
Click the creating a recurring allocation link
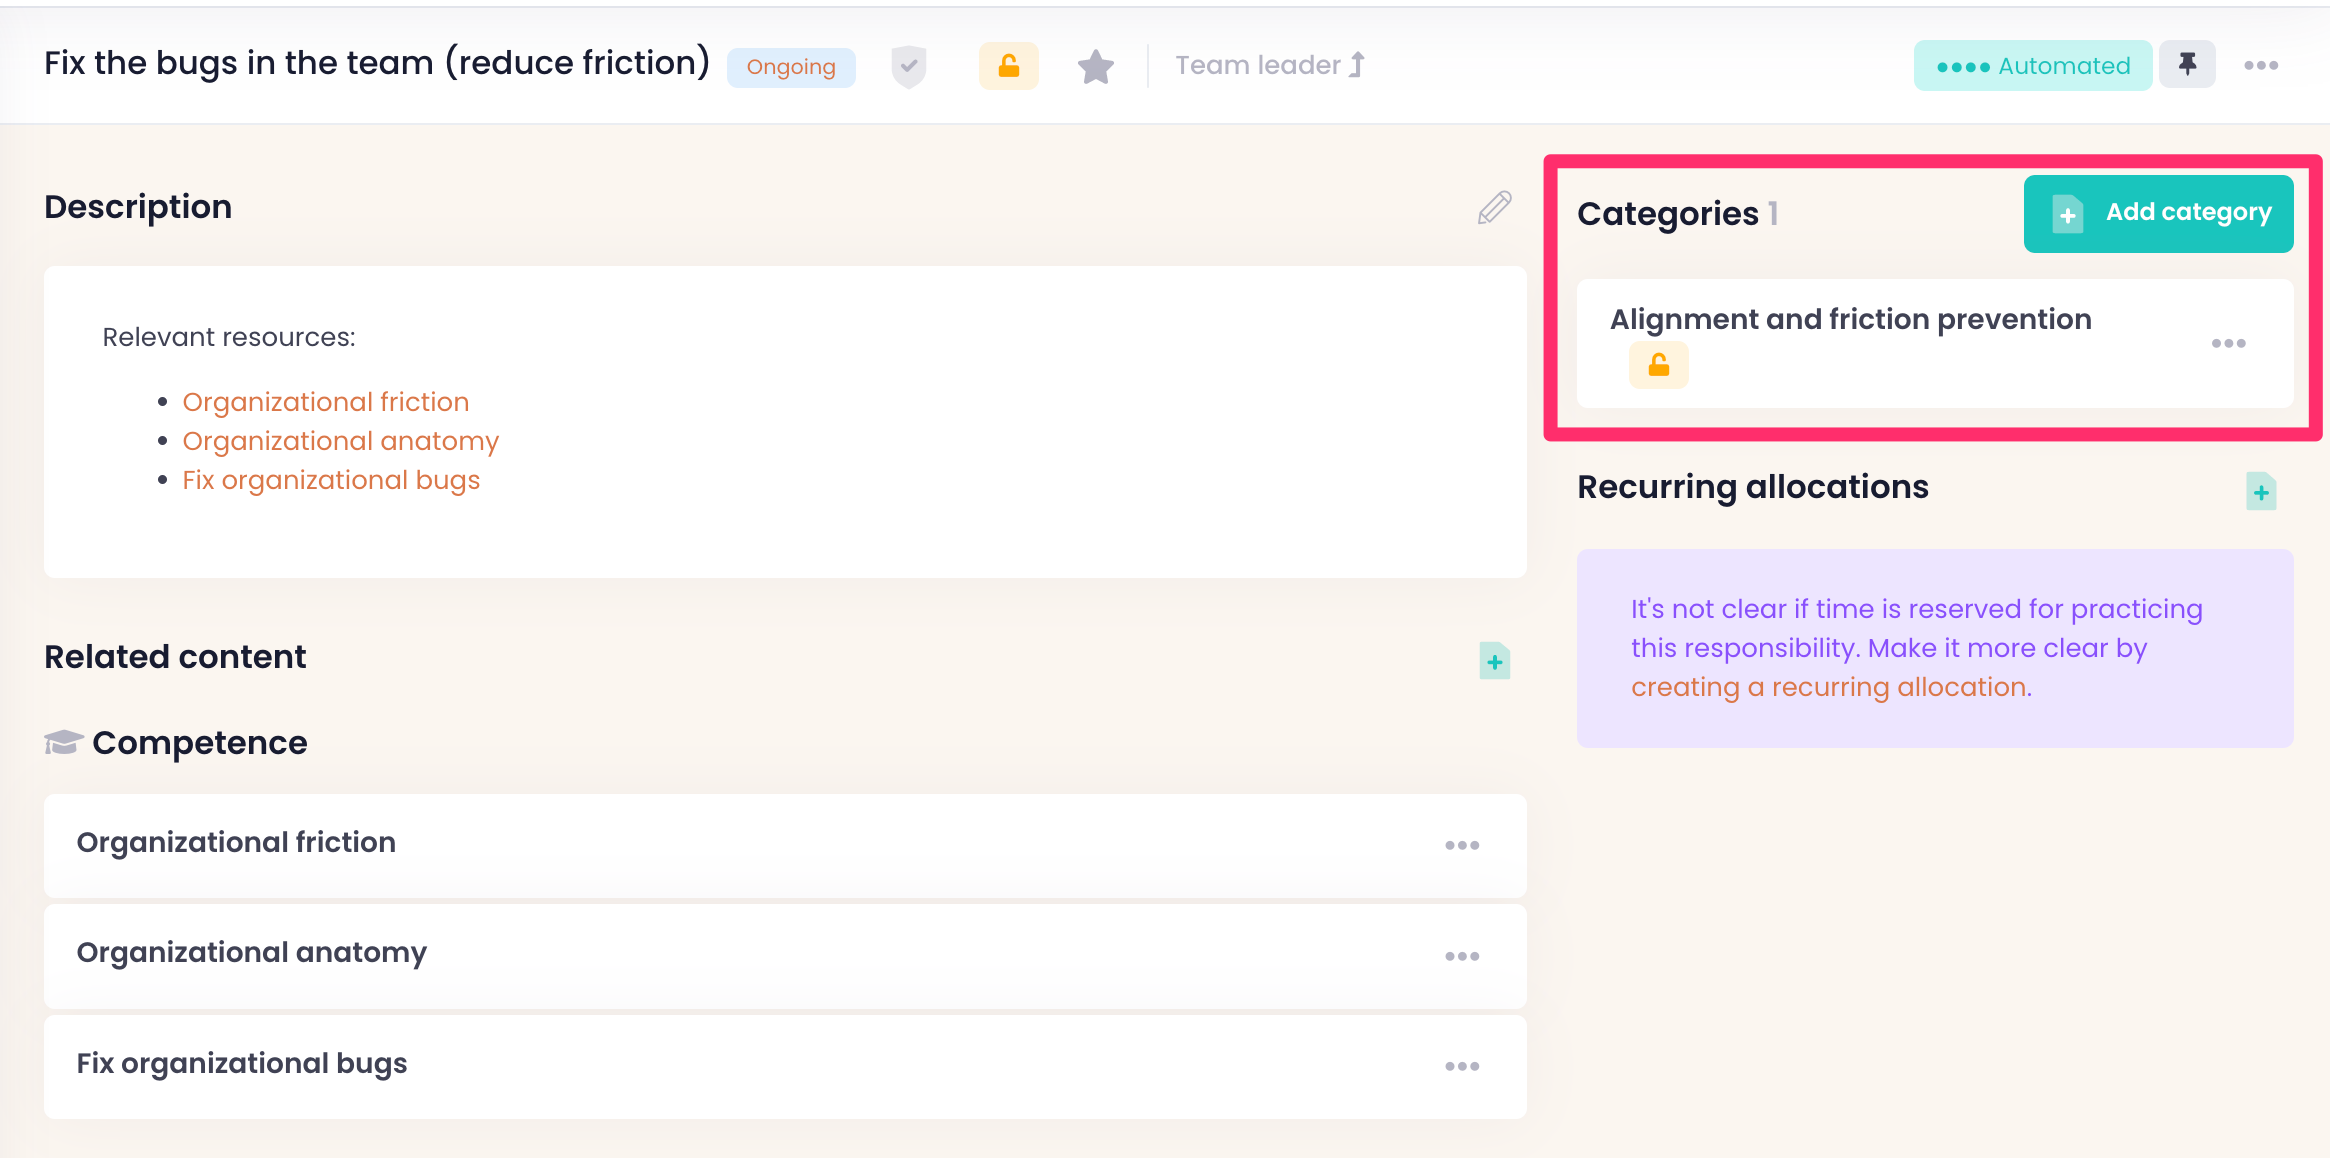coord(1830,688)
